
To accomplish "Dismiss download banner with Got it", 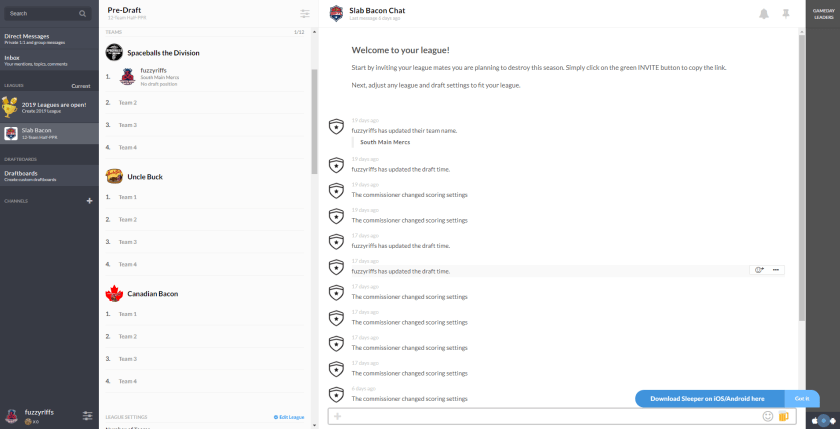I will click(x=801, y=398).
